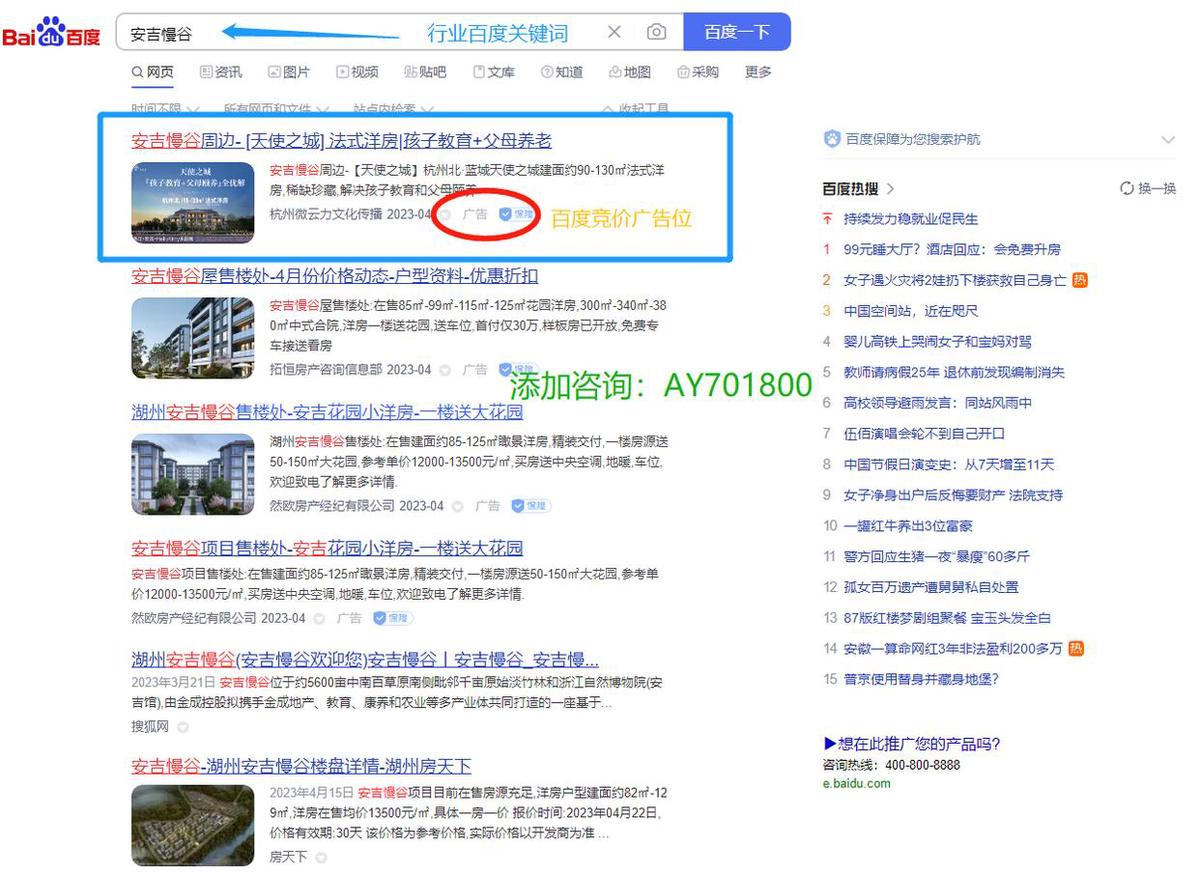Viewport: 1200px width, 874px height.
Task: Click the 天使之城 ad thumbnail image
Action: (x=192, y=203)
